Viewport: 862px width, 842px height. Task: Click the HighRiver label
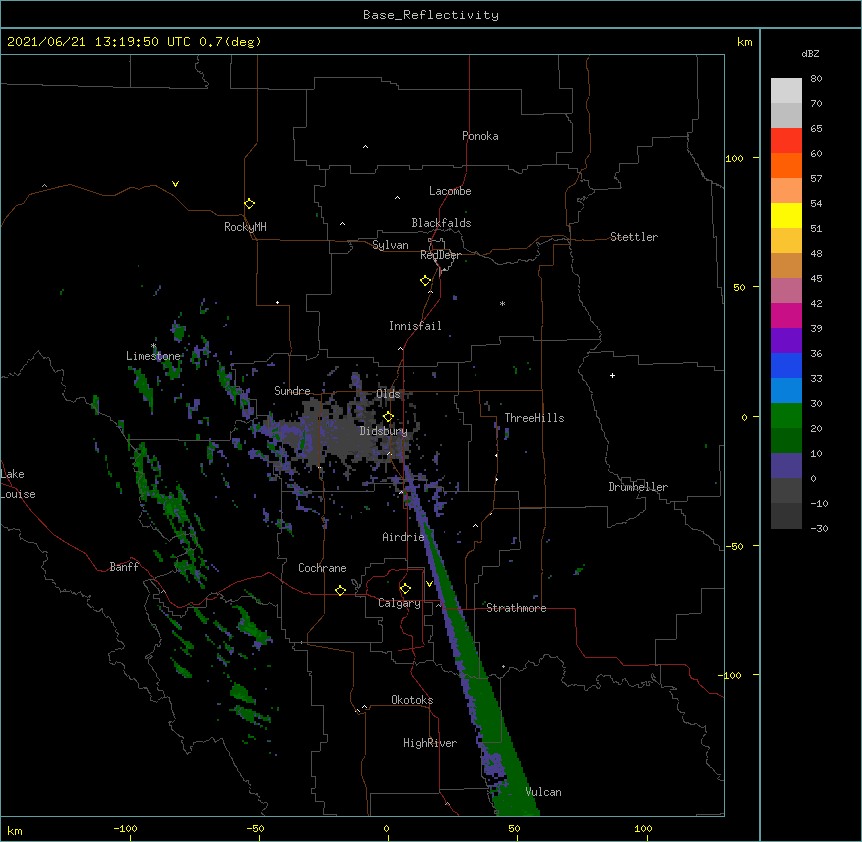[x=430, y=743]
